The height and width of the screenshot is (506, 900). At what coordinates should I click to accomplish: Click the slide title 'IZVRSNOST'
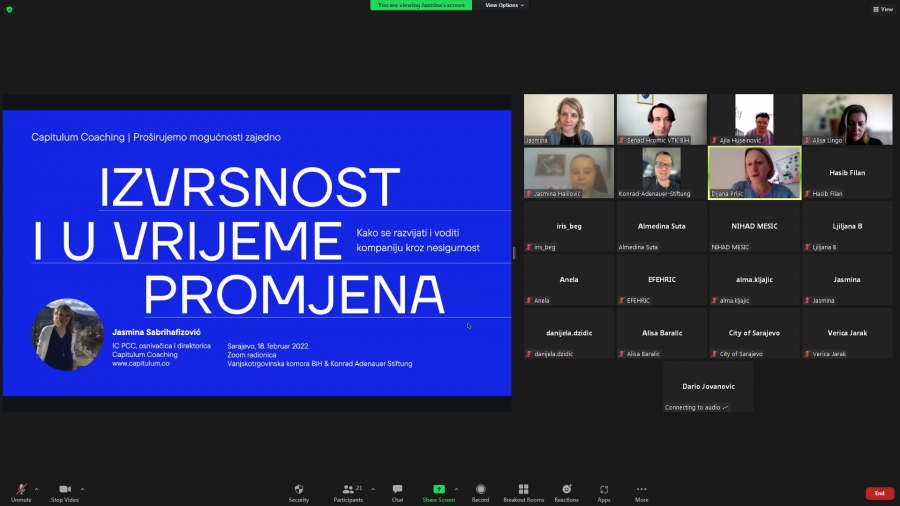(x=250, y=187)
